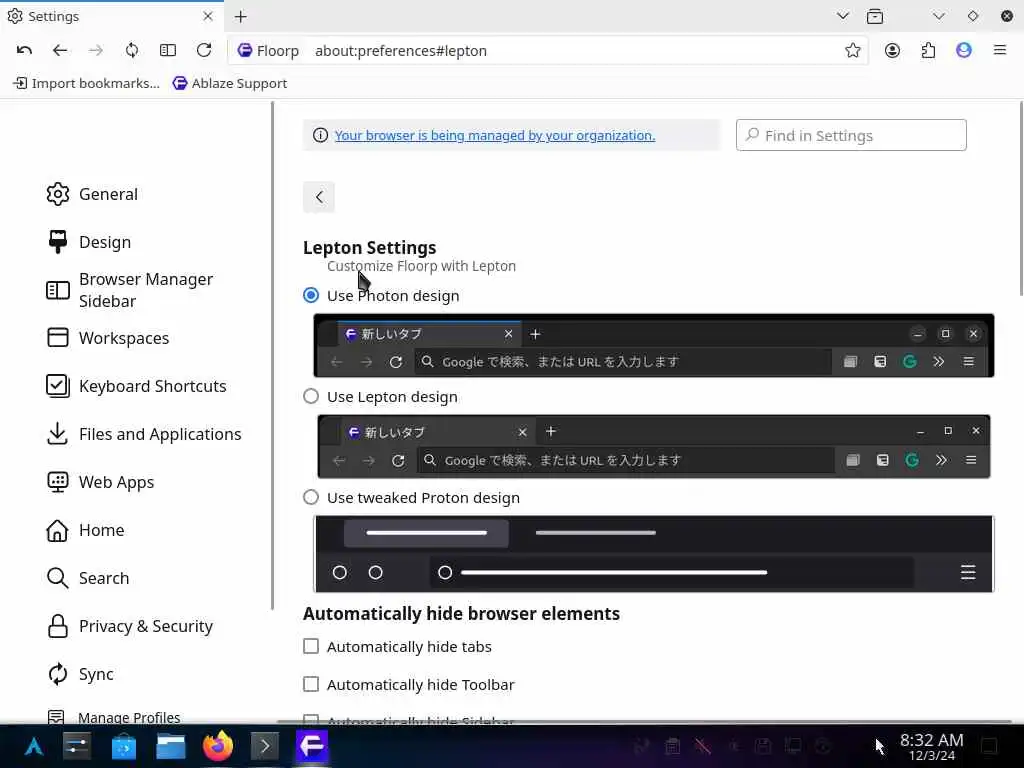The width and height of the screenshot is (1024, 768).
Task: Open Browser Manager Sidebar settings
Action: pyautogui.click(x=129, y=290)
